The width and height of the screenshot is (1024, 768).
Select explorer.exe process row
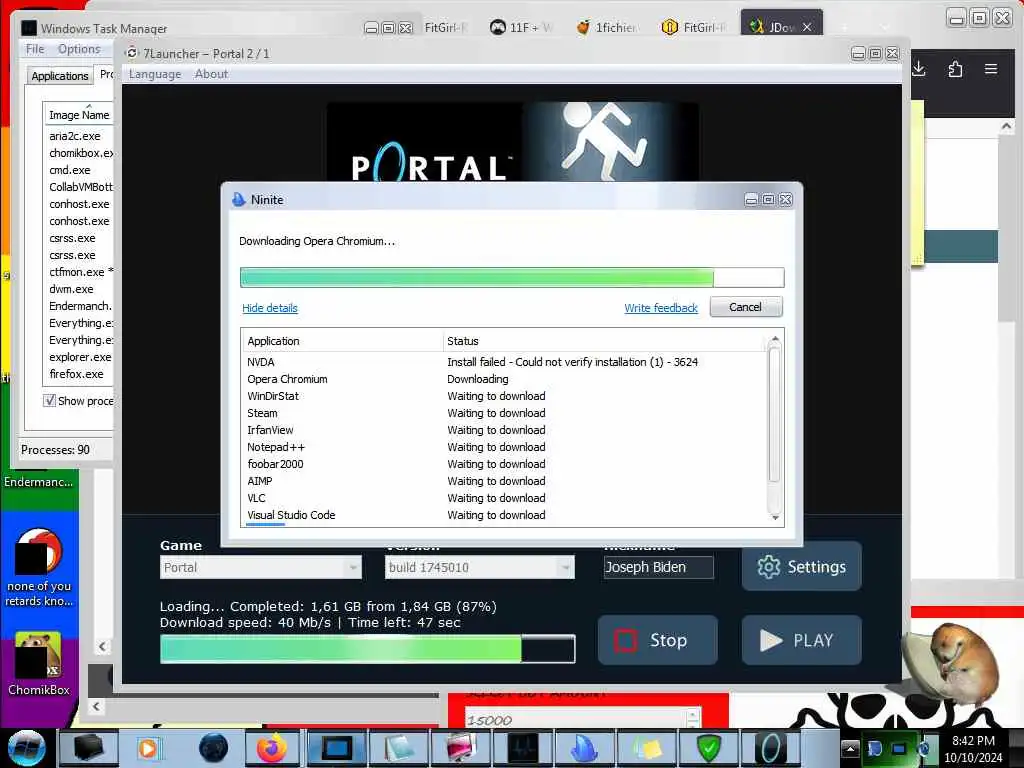78,357
